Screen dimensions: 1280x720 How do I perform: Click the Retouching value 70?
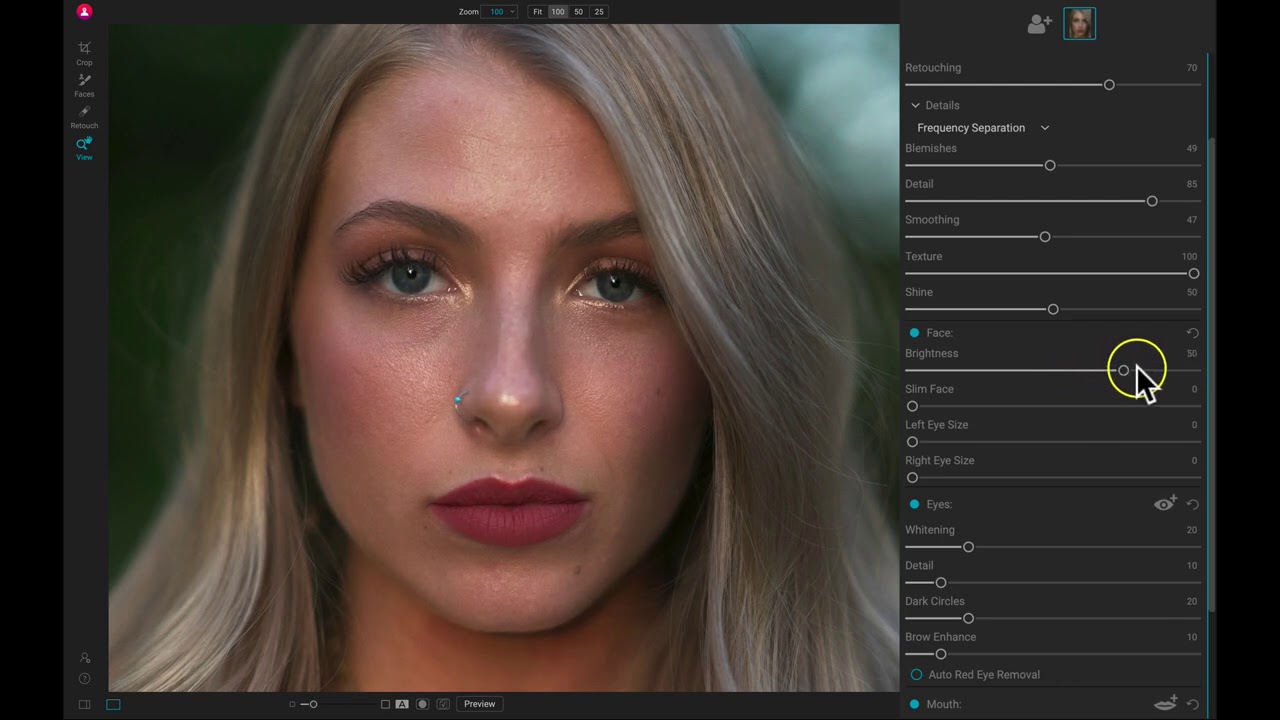pos(1191,68)
